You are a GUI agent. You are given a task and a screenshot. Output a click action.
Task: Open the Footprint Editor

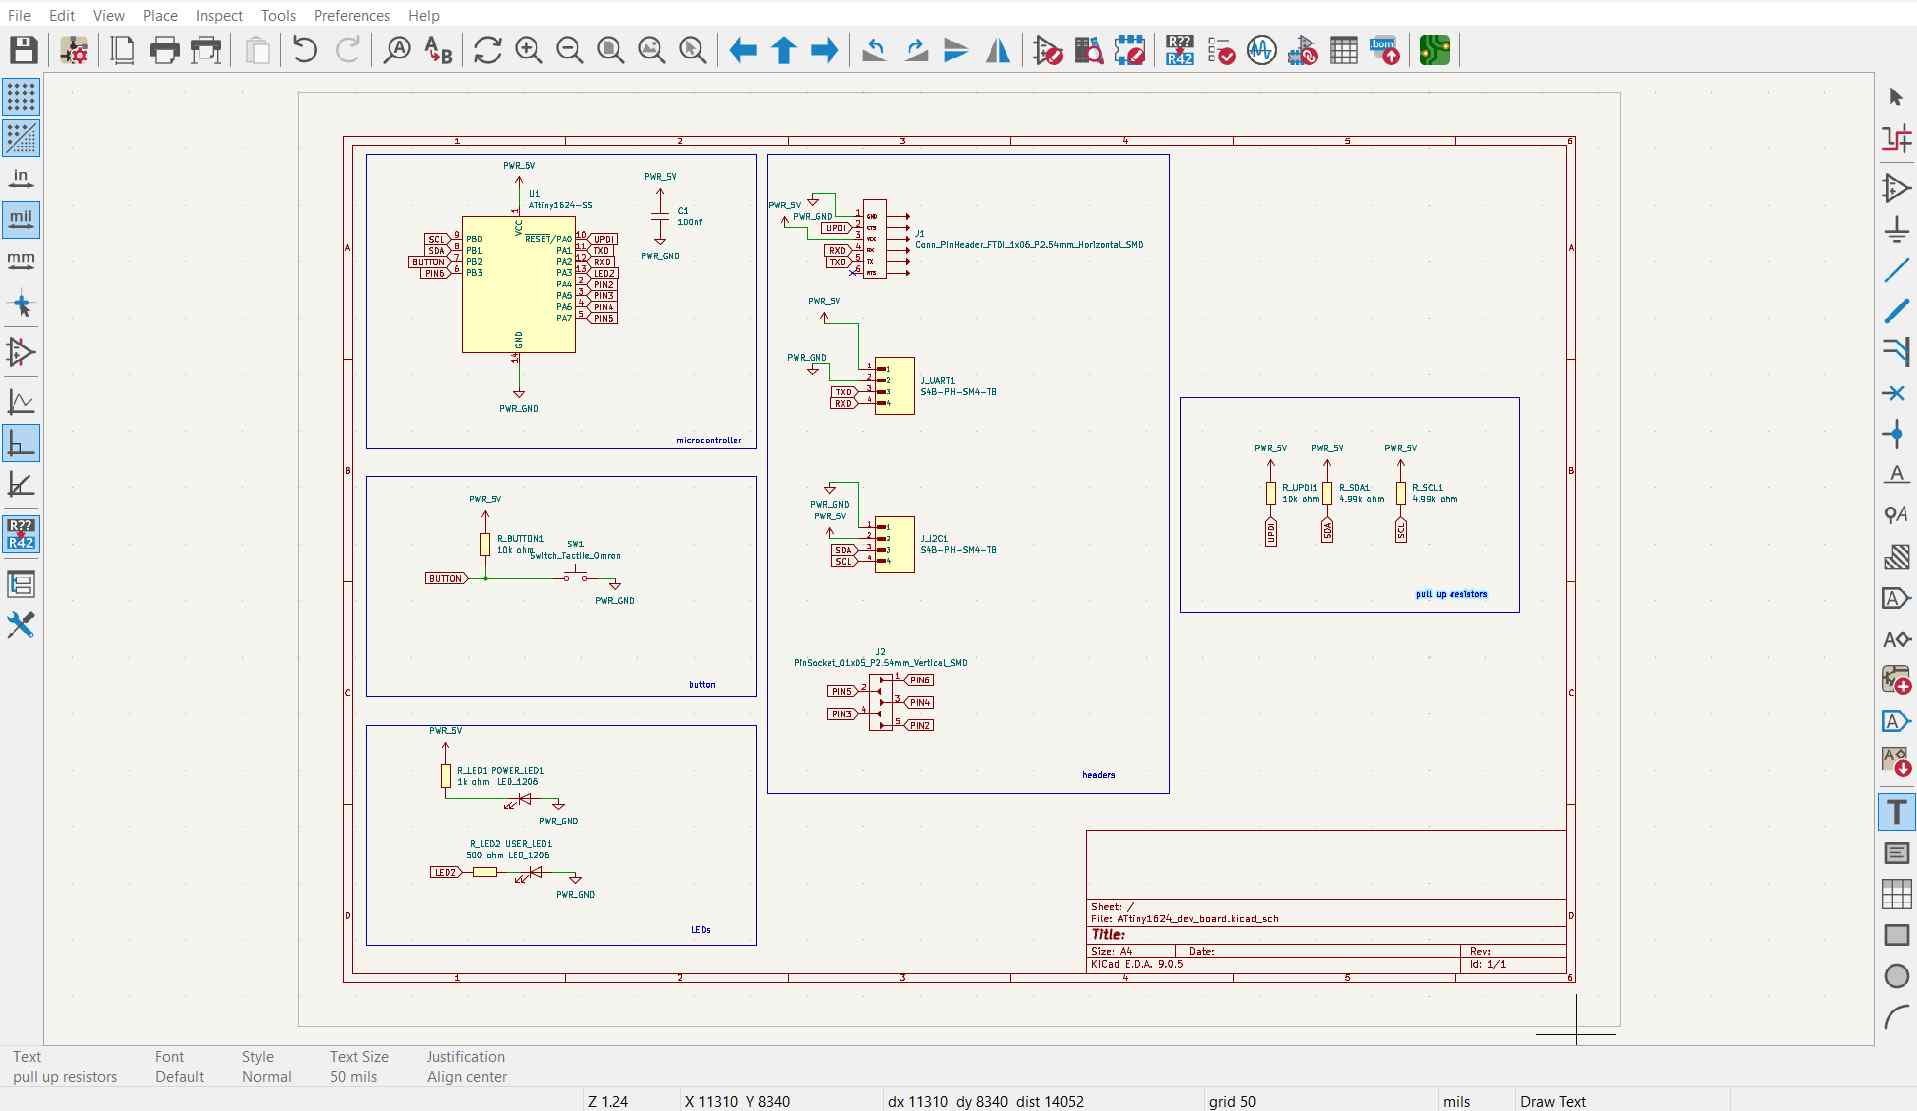tap(1130, 50)
